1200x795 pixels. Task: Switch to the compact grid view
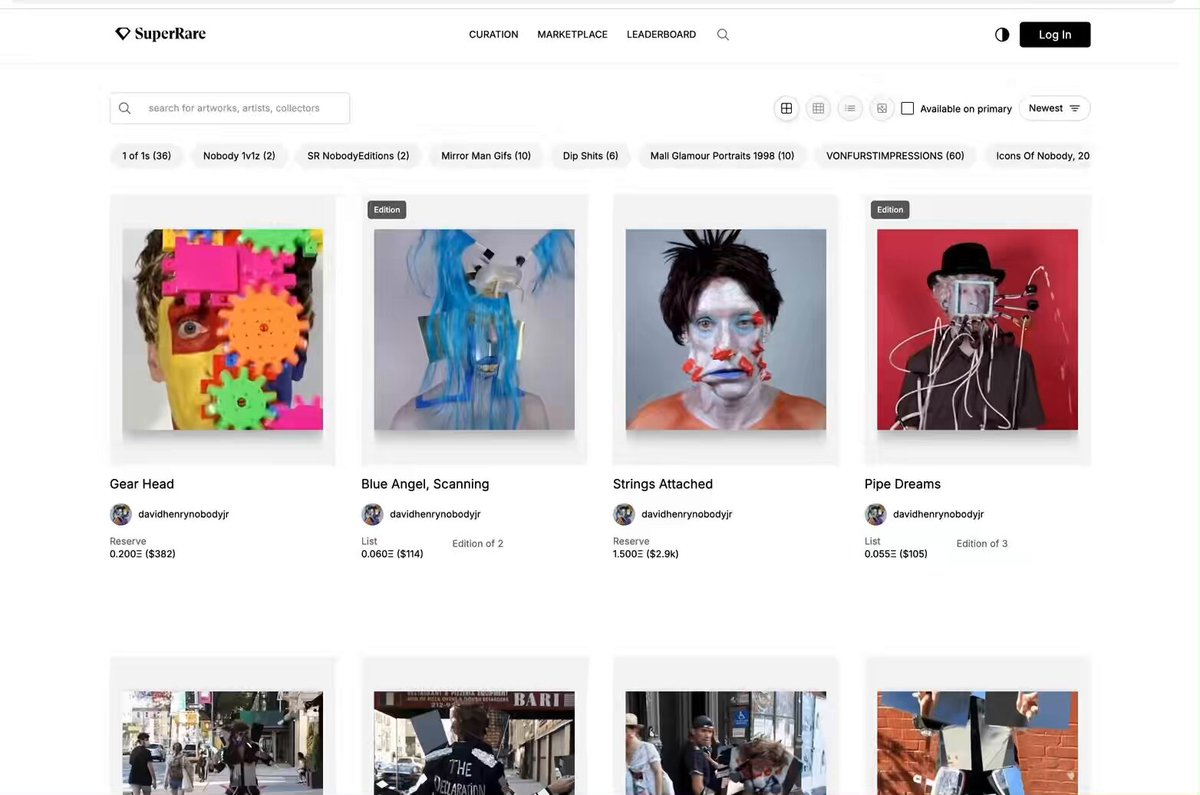pos(818,108)
